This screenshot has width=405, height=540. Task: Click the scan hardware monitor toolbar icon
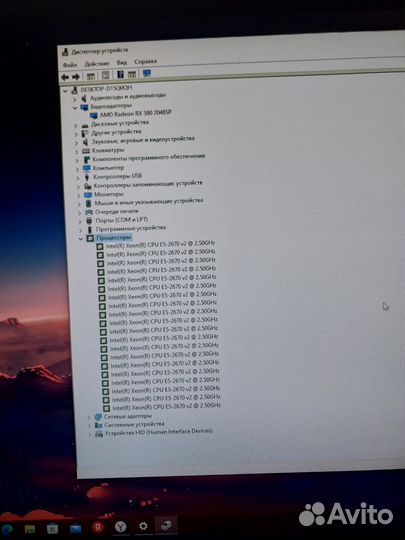tap(147, 73)
